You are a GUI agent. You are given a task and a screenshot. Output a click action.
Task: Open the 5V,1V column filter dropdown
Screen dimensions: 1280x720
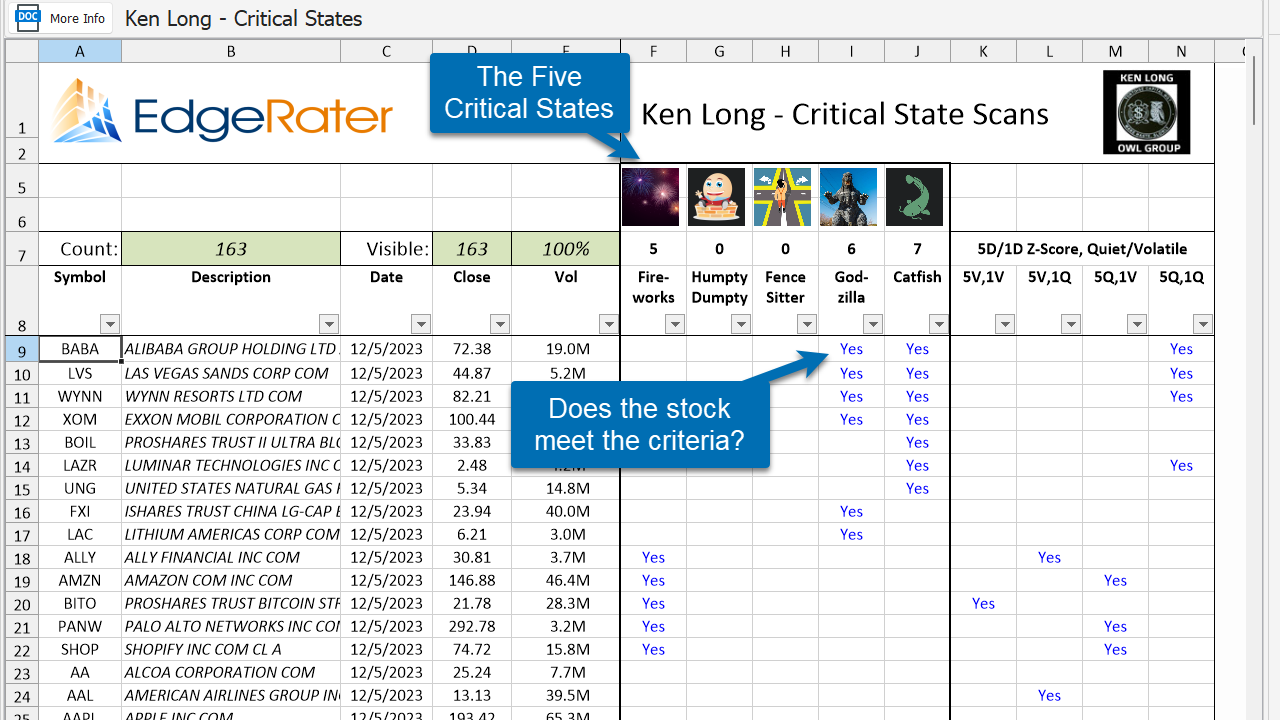click(x=1005, y=324)
